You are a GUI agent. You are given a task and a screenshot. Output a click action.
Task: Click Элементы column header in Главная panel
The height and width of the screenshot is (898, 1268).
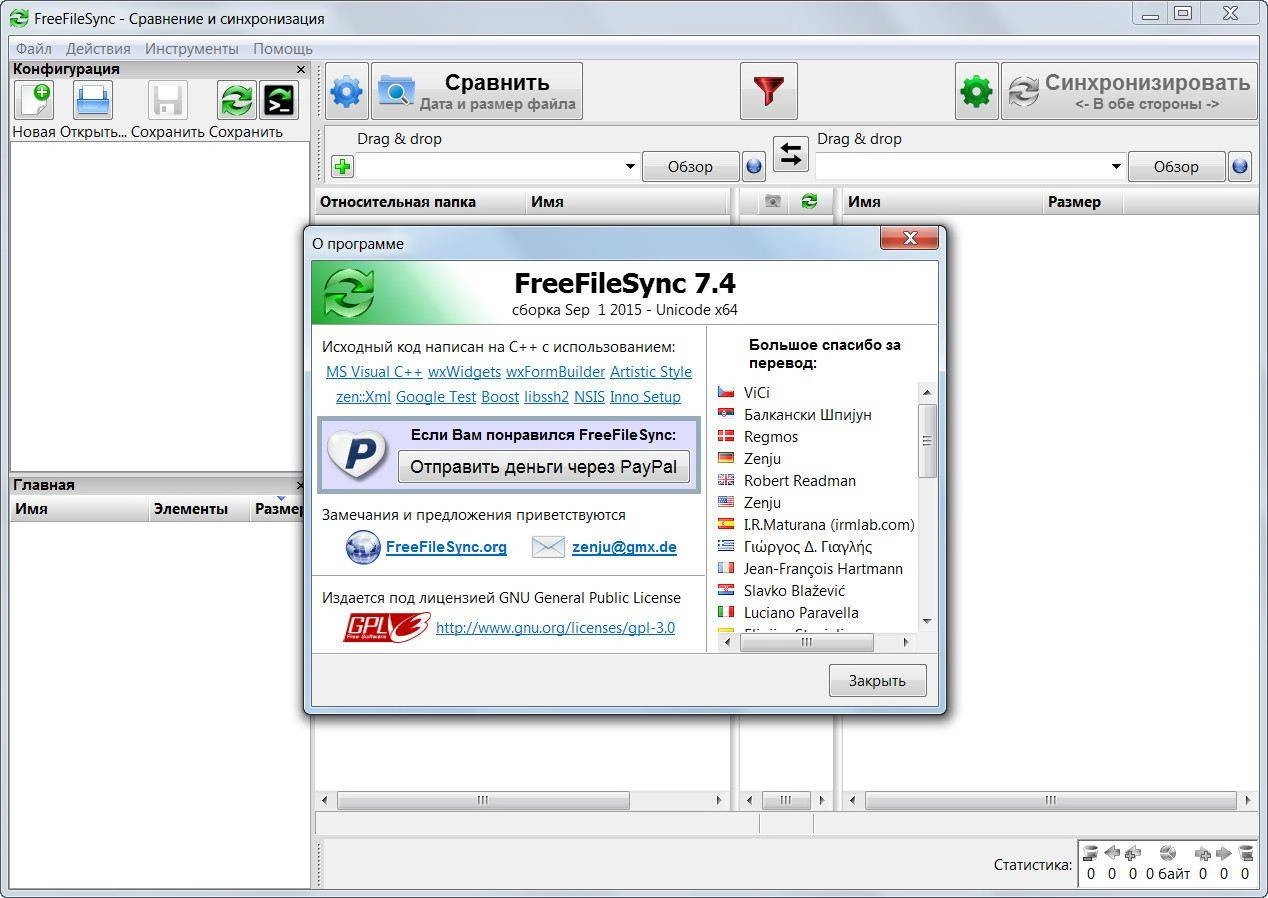(199, 509)
